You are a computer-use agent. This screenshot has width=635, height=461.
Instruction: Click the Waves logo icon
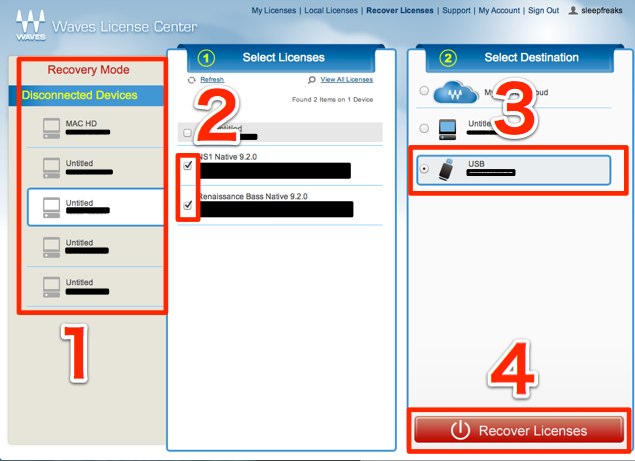30,25
